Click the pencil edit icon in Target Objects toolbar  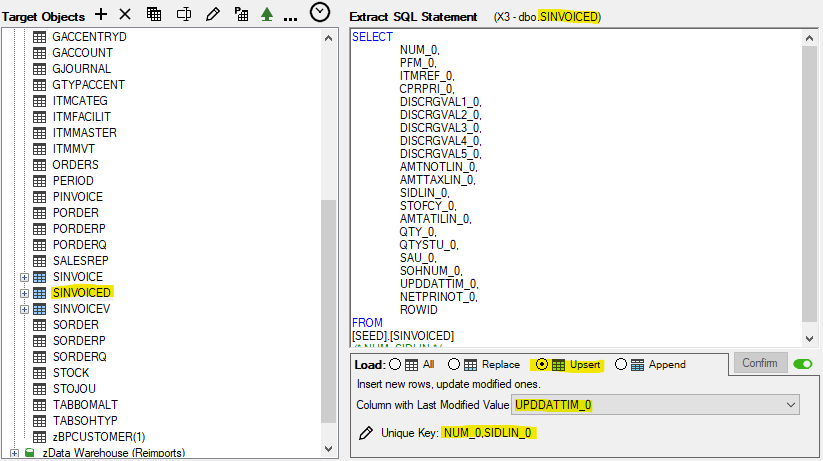click(x=211, y=14)
